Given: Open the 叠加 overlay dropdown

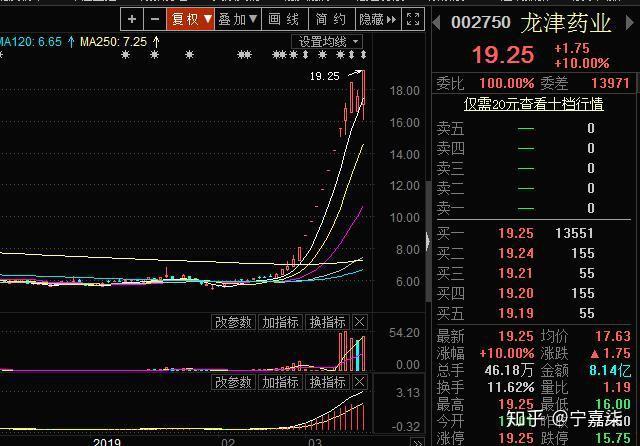Looking at the screenshot, I should coord(238,19).
